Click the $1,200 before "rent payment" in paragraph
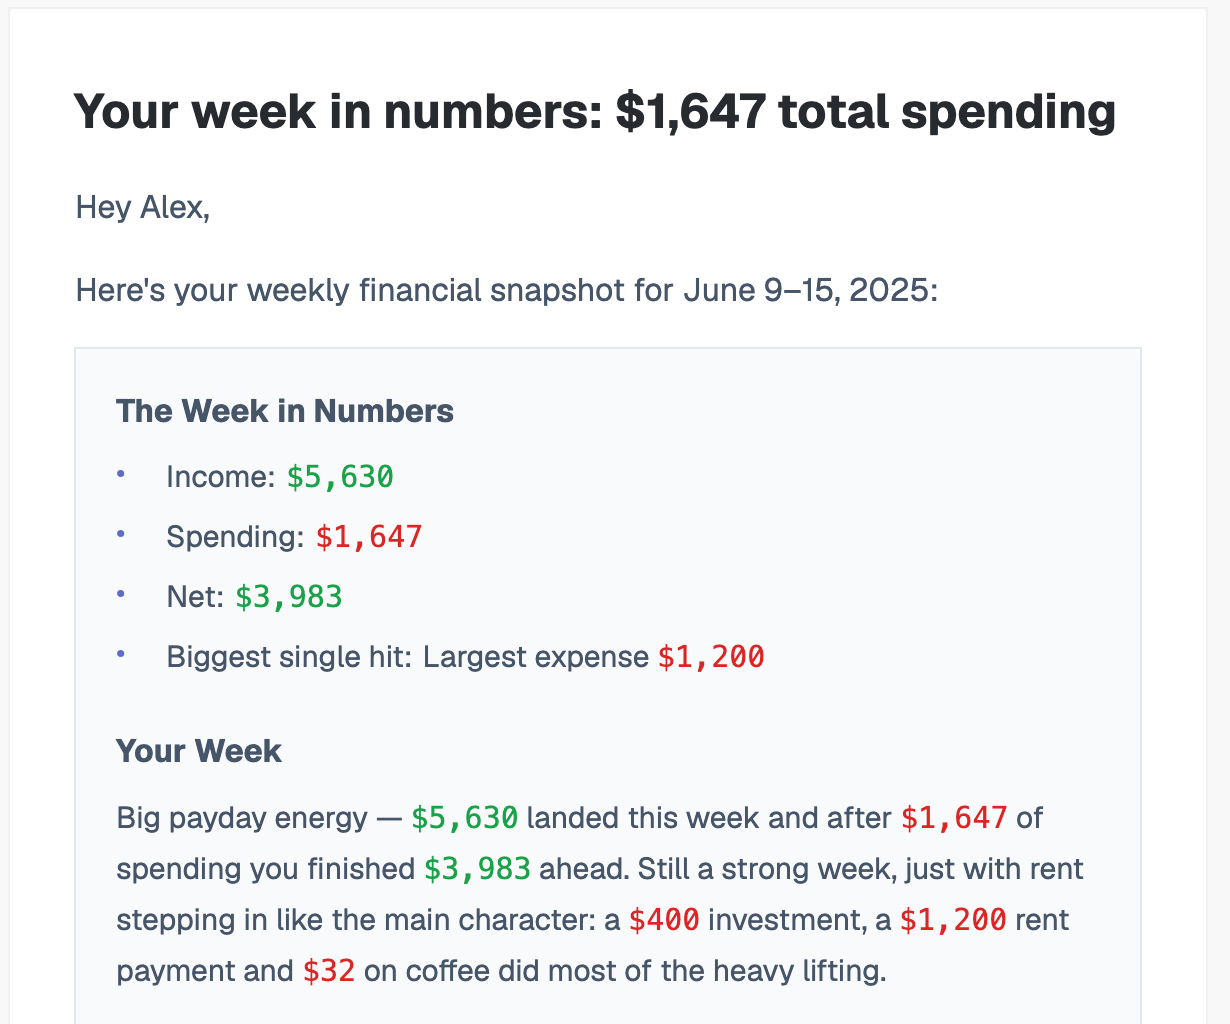Screen dimensions: 1230x1024 tap(953, 919)
